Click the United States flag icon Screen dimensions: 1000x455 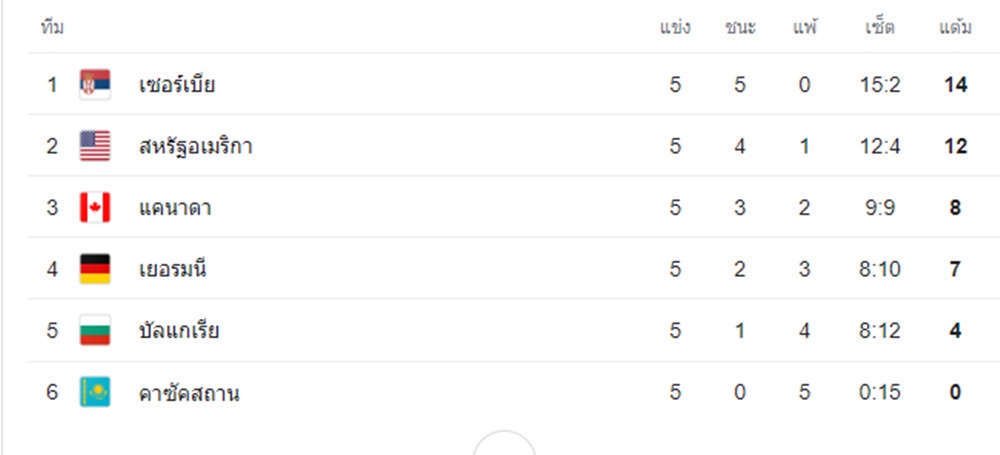coord(95,146)
